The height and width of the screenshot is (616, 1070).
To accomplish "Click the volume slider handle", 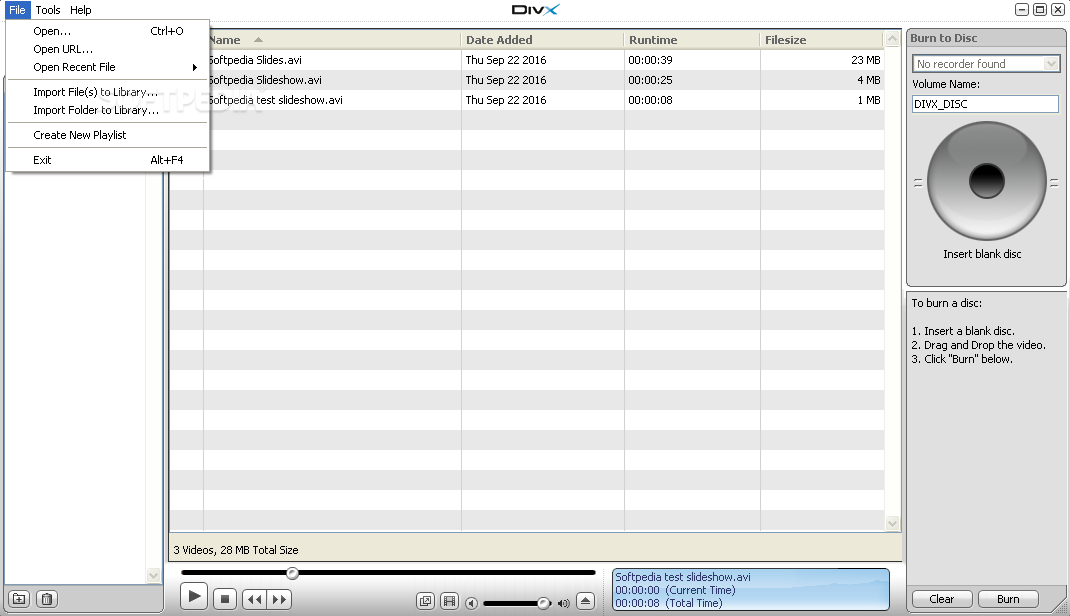I will 543,603.
